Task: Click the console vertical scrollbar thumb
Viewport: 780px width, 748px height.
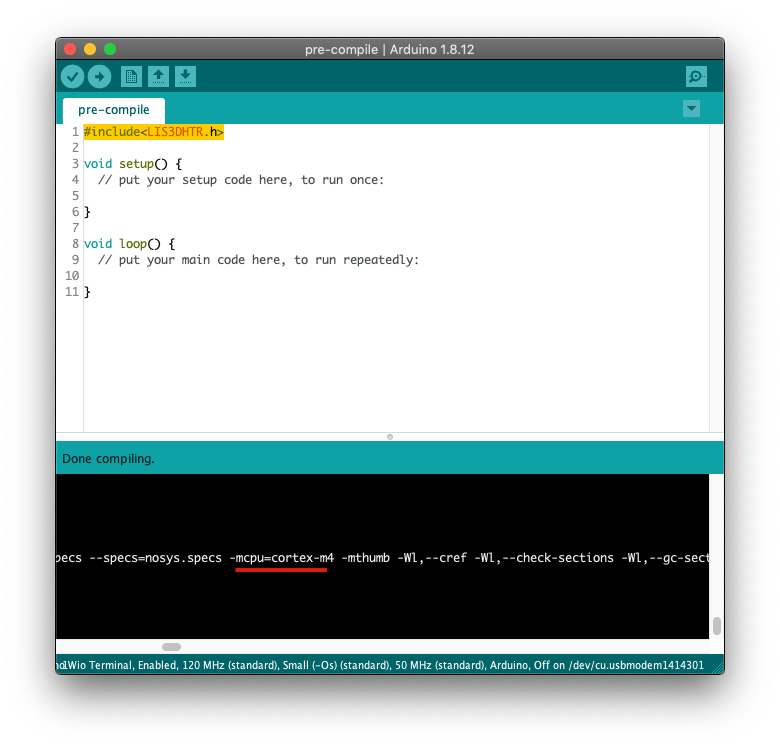Action: coord(716,626)
